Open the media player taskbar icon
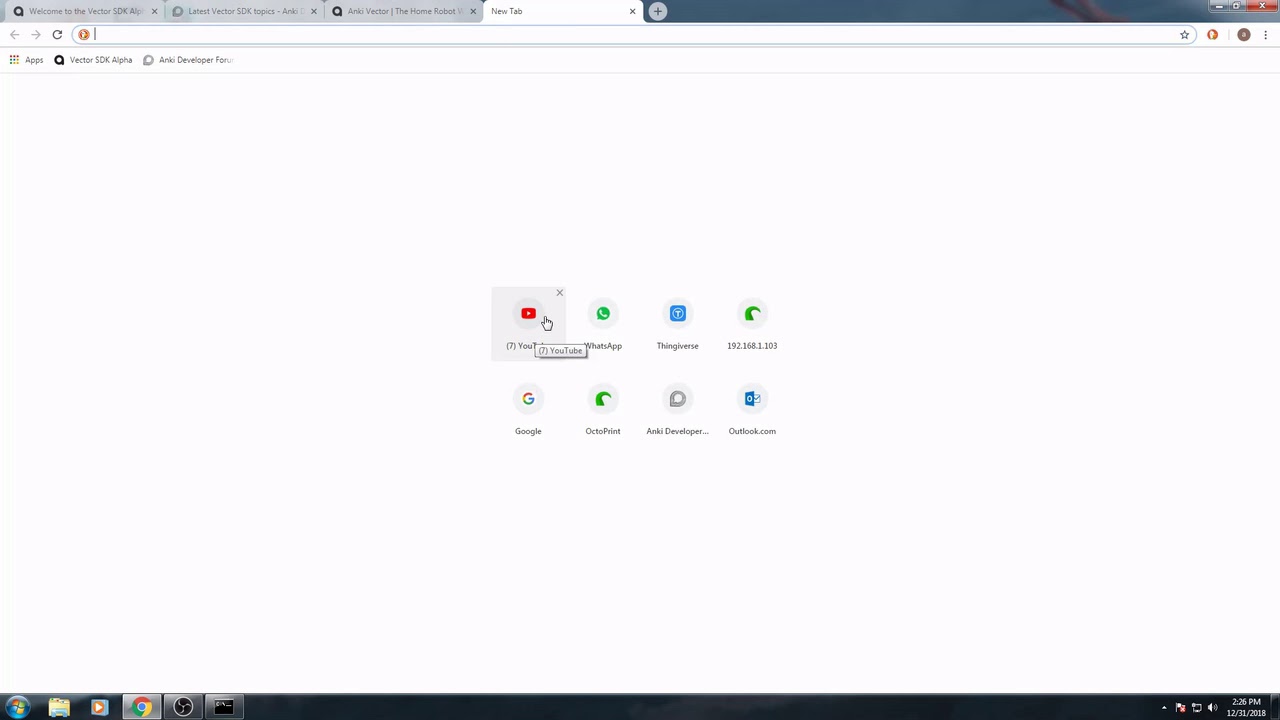Image resolution: width=1280 pixels, height=720 pixels. click(x=99, y=707)
